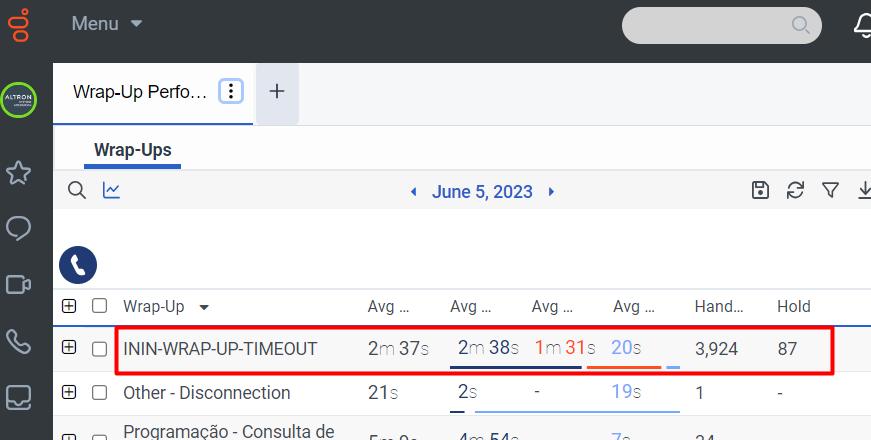Open the inbox sidebar icon
Screen dimensions: 871x440
click(18, 397)
